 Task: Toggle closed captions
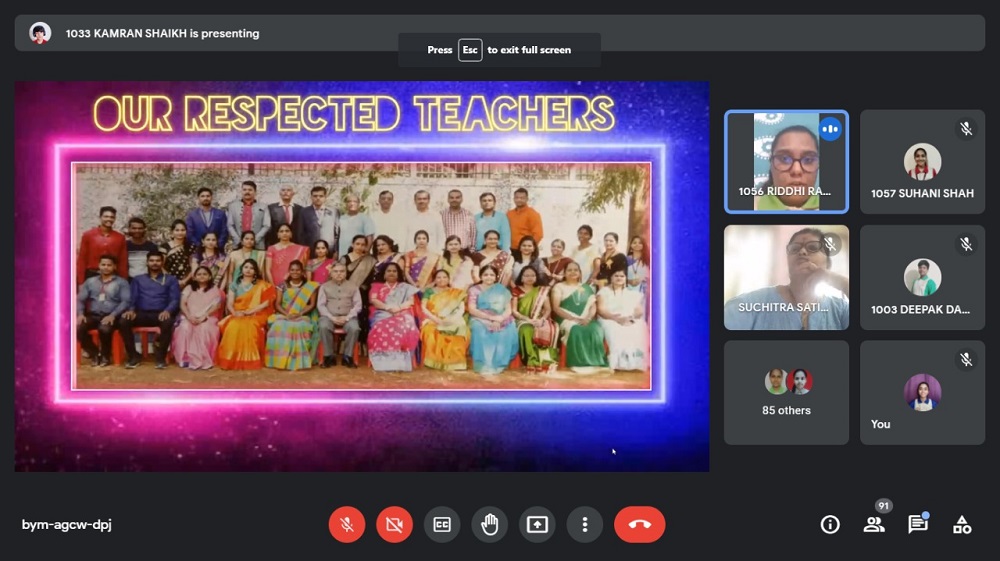pos(442,524)
